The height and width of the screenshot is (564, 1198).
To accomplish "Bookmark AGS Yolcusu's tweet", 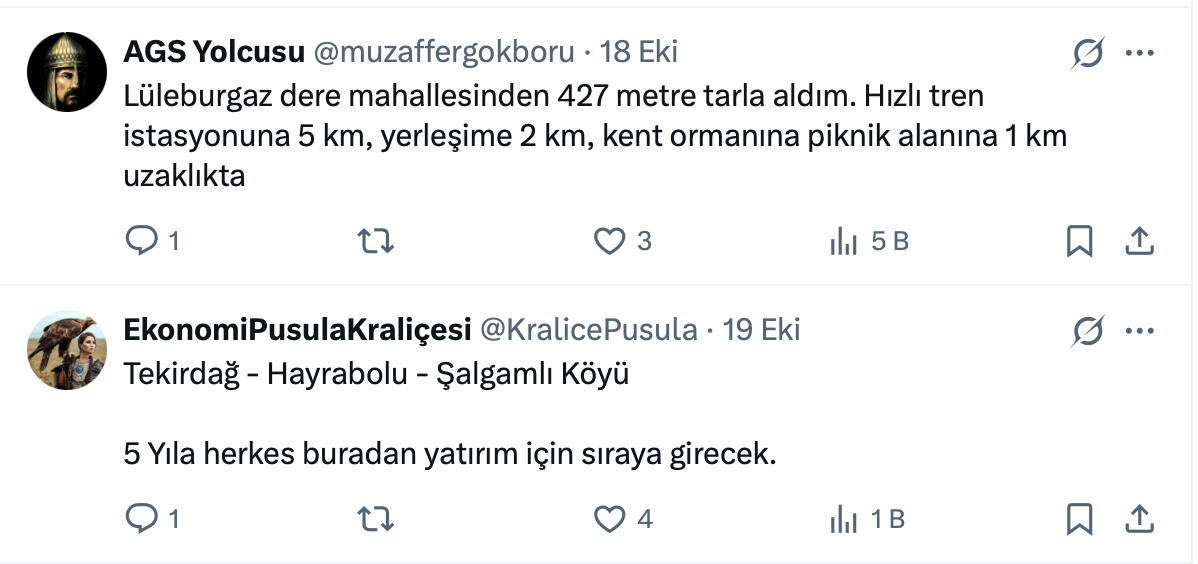I will (1079, 241).
